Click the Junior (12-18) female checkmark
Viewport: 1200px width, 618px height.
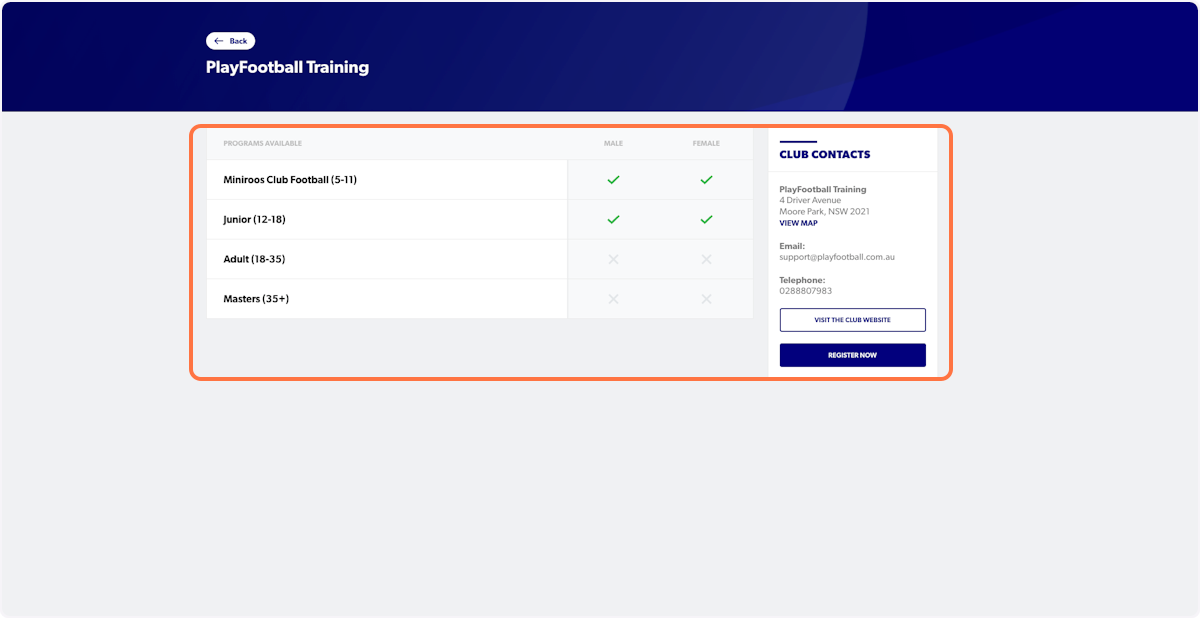706,219
